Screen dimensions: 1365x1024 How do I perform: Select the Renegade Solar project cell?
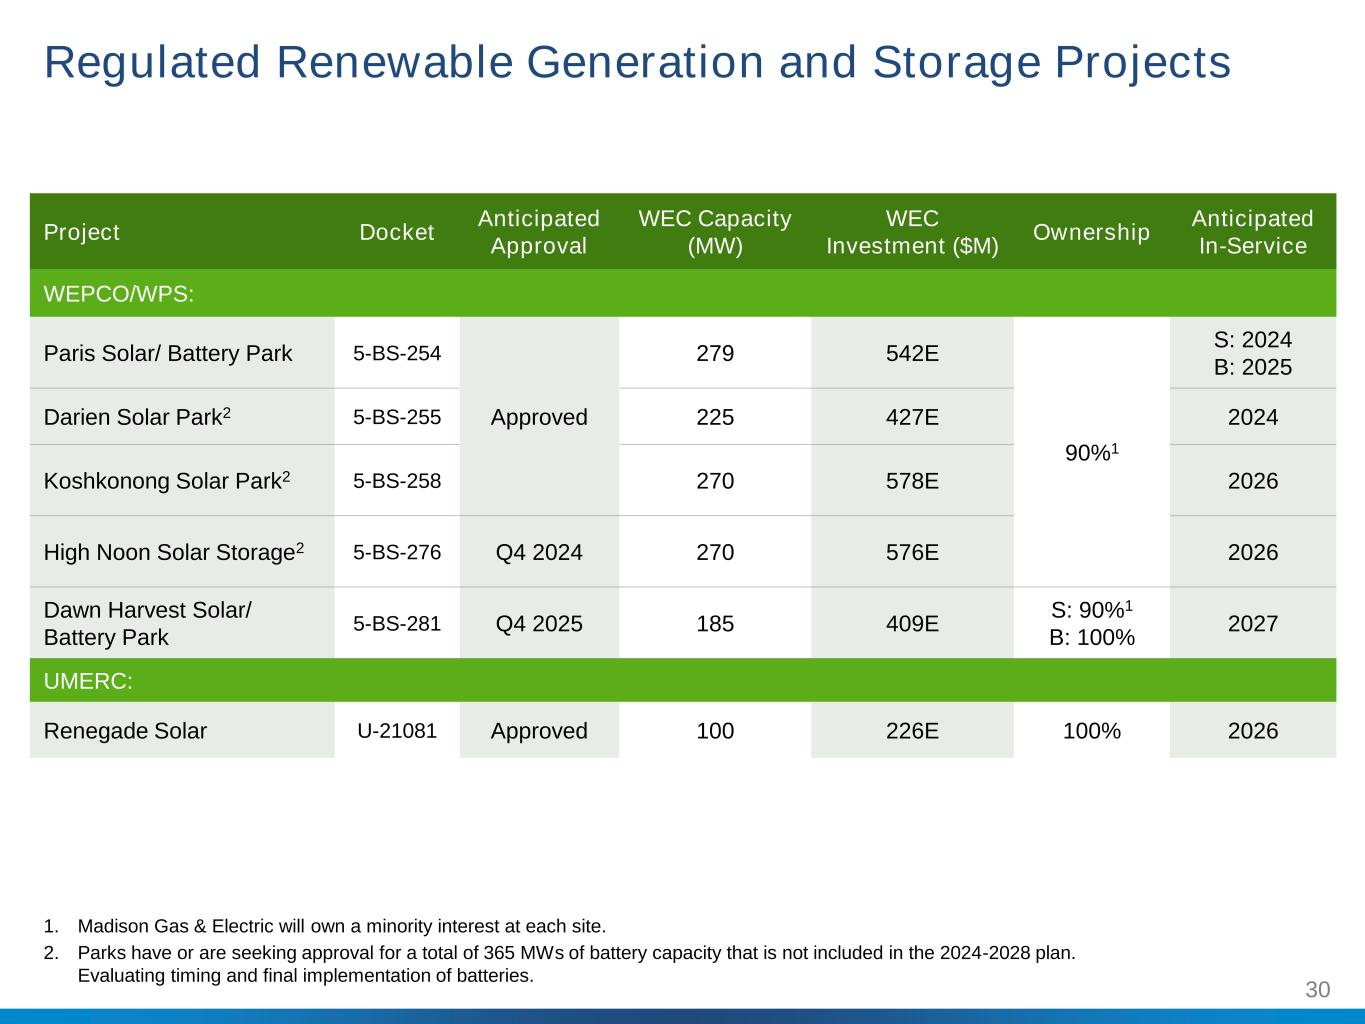point(125,731)
